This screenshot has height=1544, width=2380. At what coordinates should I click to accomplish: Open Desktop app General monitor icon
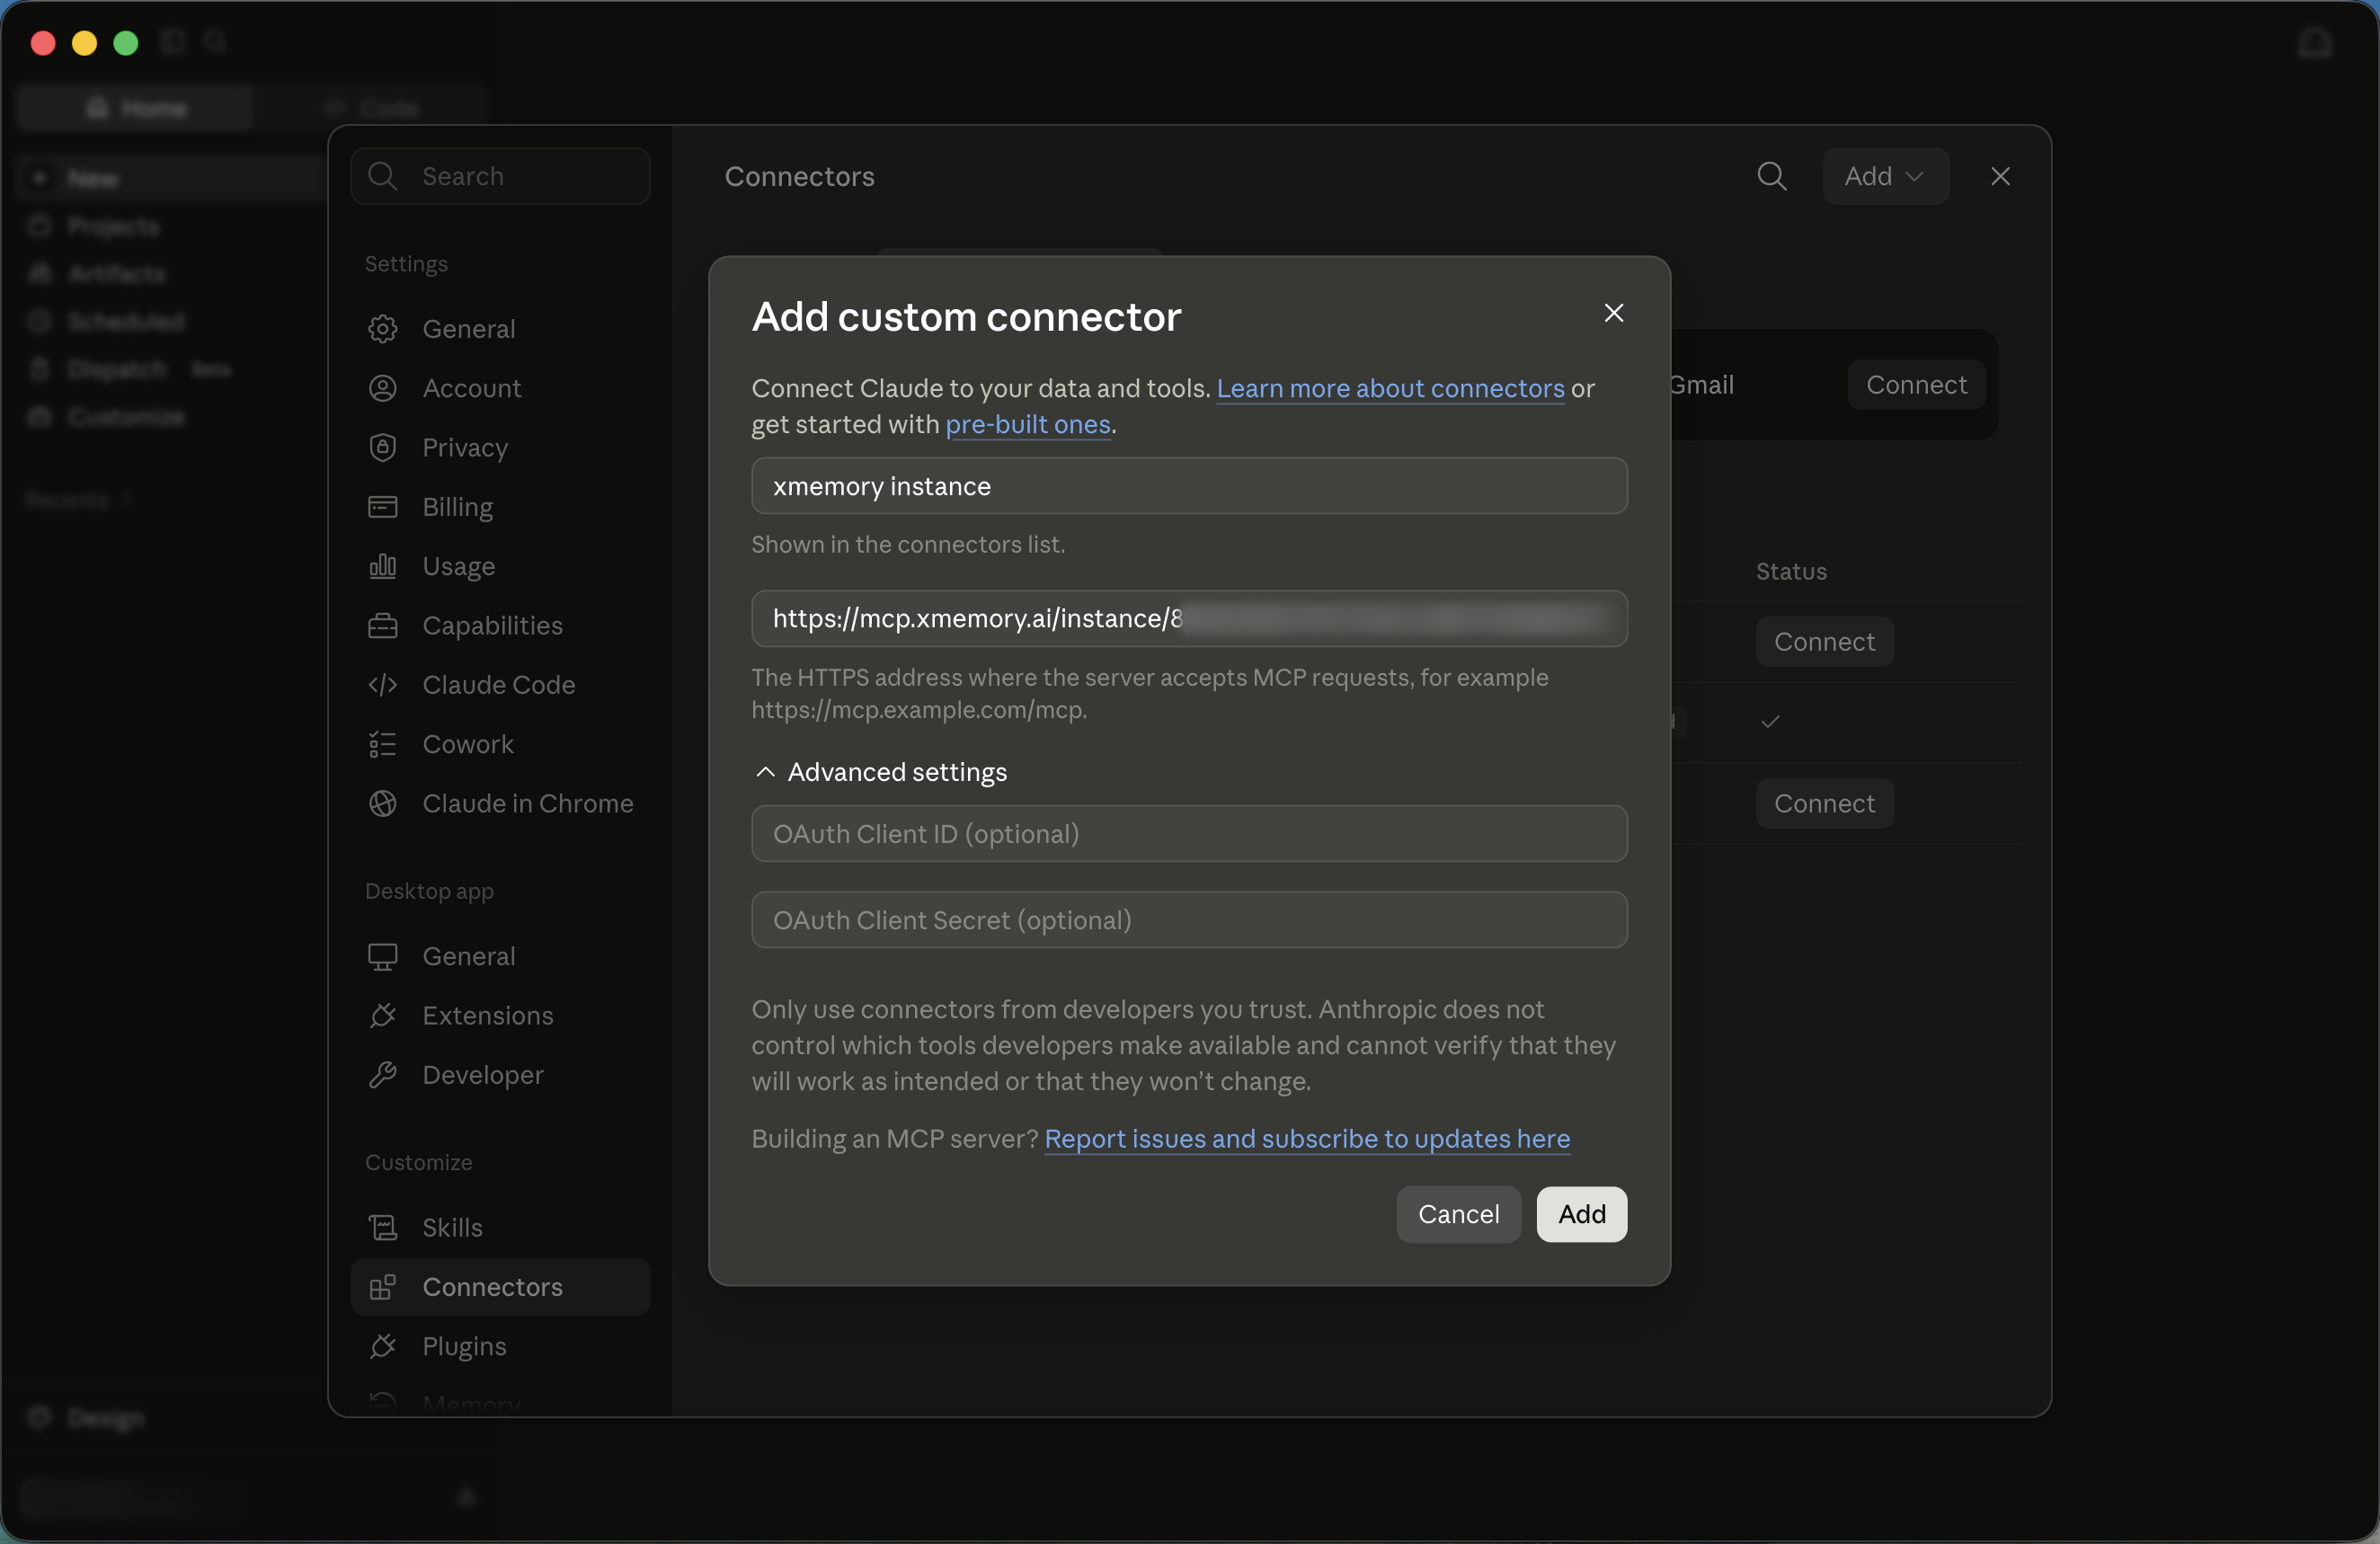[x=382, y=956]
